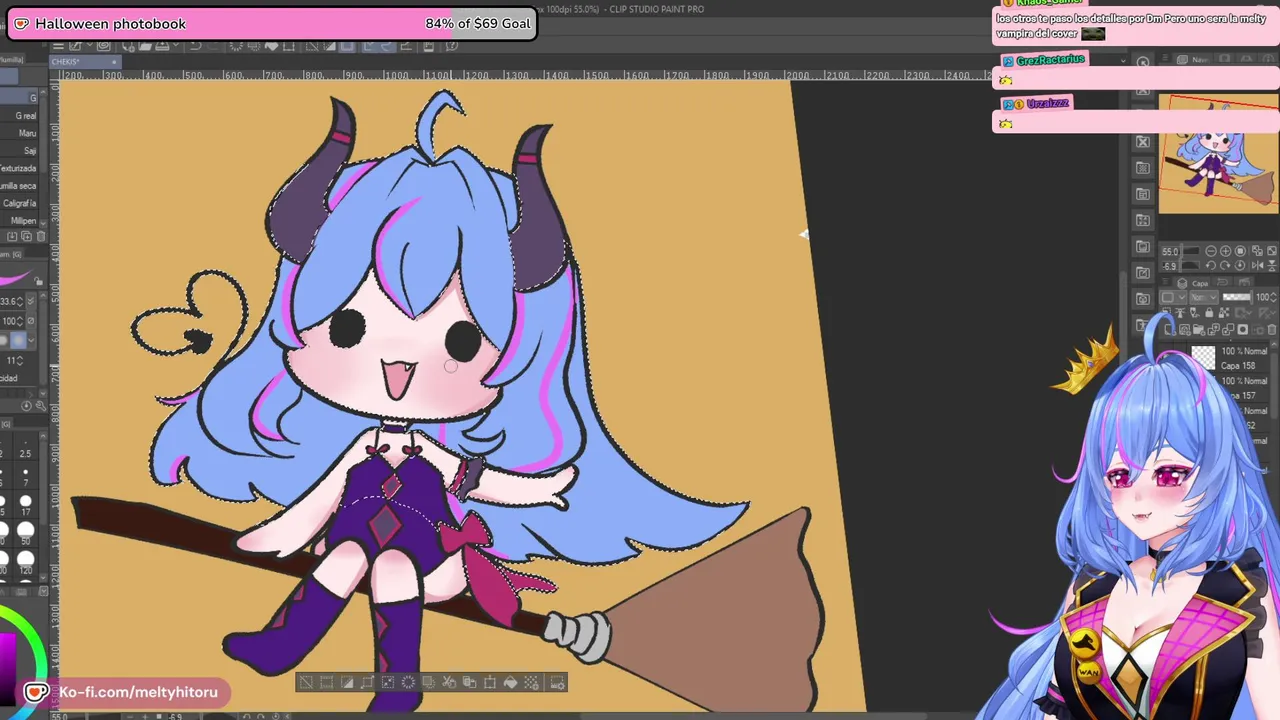Click the camera icon in right dock
This screenshot has width=1280, height=720.
tap(1143, 299)
